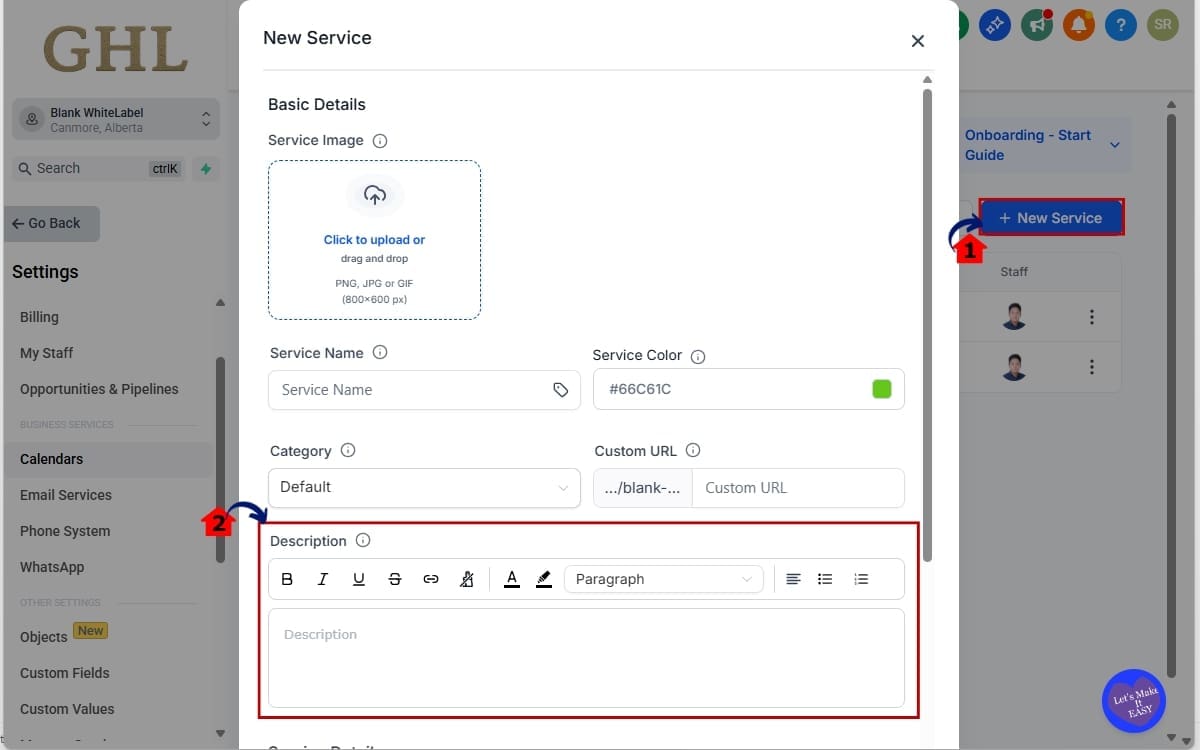The height and width of the screenshot is (750, 1200).
Task: Open the Paragraph style dropdown
Action: point(663,578)
